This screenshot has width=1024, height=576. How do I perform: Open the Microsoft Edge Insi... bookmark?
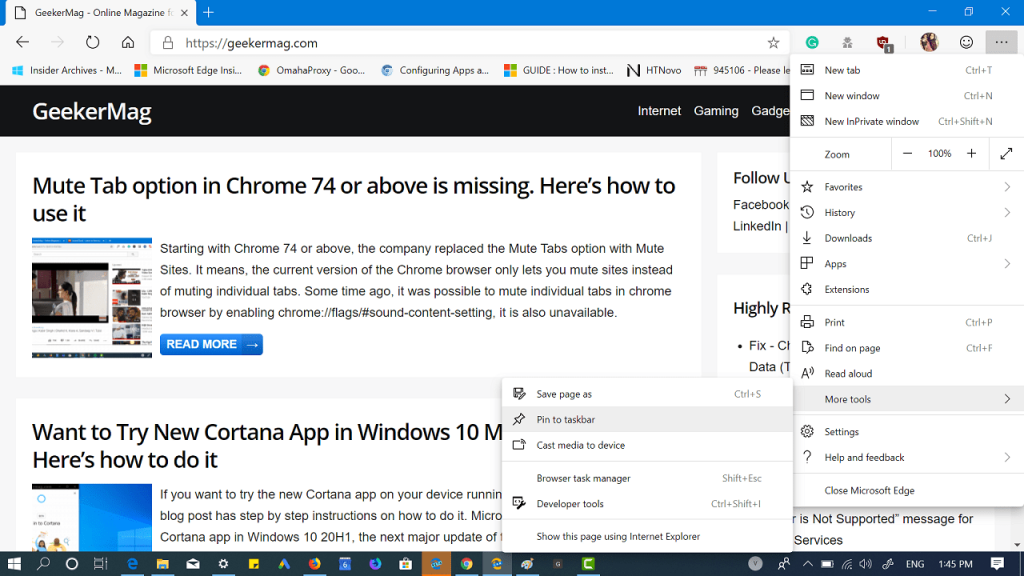tap(188, 70)
